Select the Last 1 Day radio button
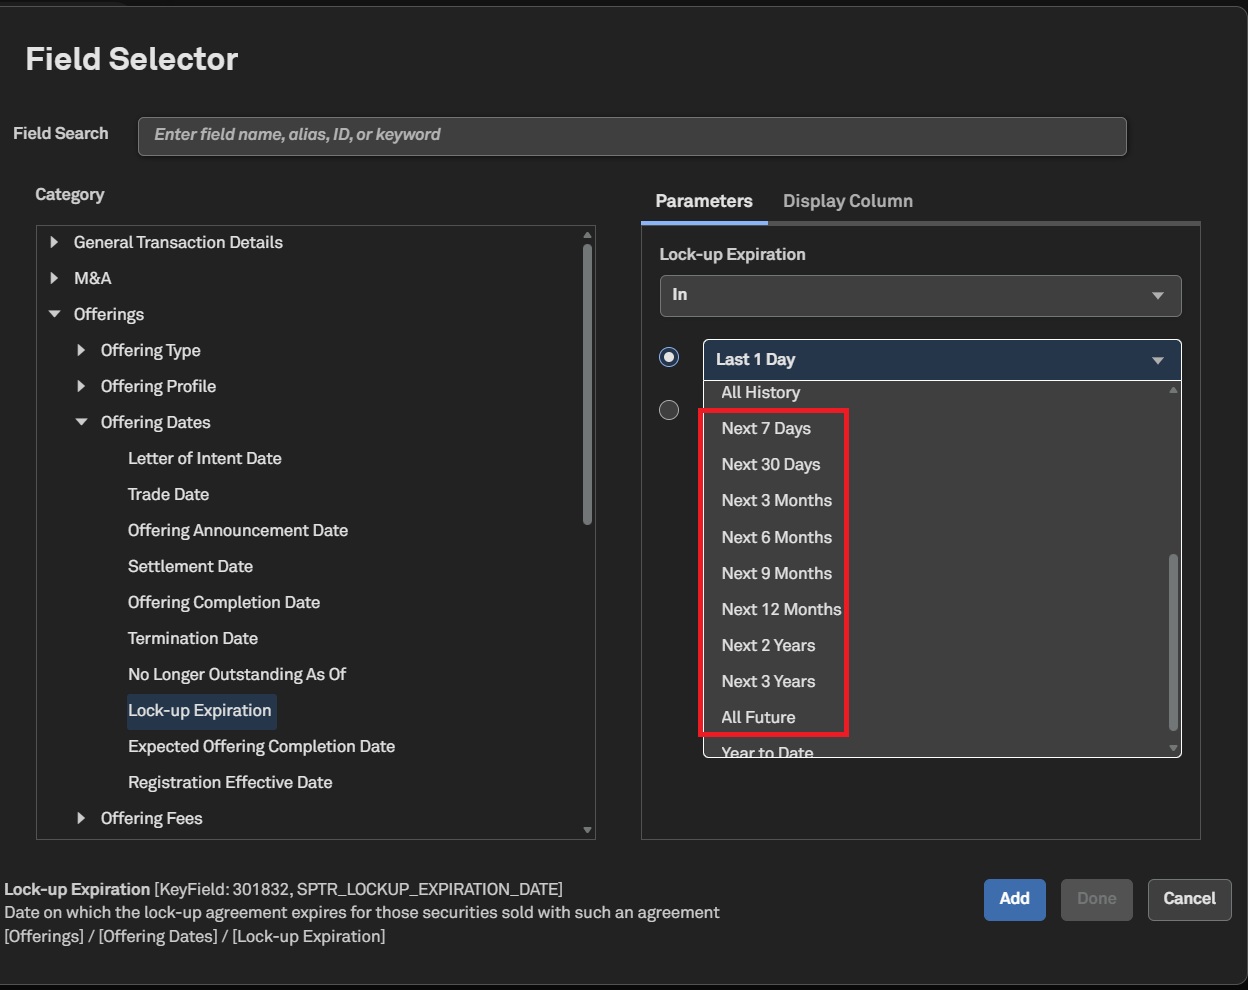This screenshot has width=1248, height=990. (669, 357)
